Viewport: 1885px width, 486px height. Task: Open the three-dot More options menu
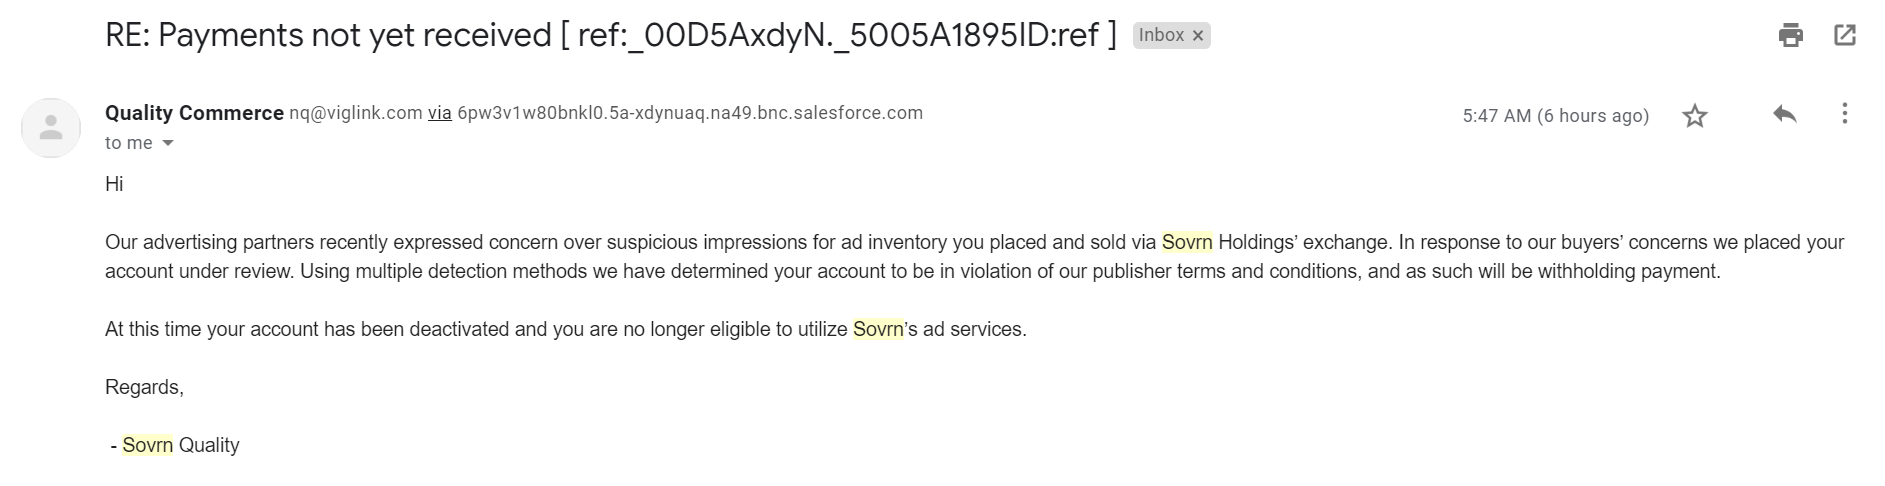(1844, 114)
